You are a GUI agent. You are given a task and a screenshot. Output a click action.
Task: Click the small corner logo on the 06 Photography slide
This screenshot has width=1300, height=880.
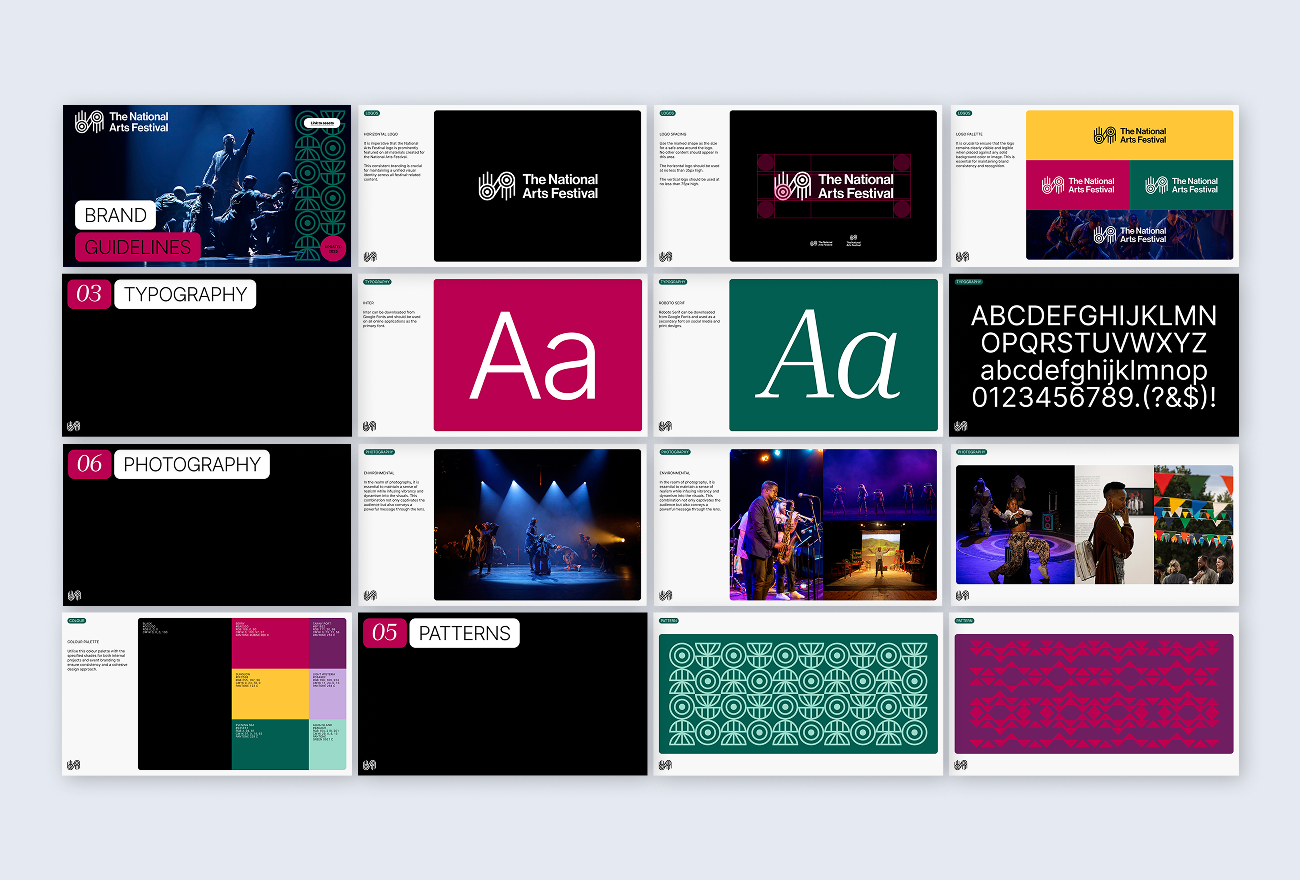point(74,596)
